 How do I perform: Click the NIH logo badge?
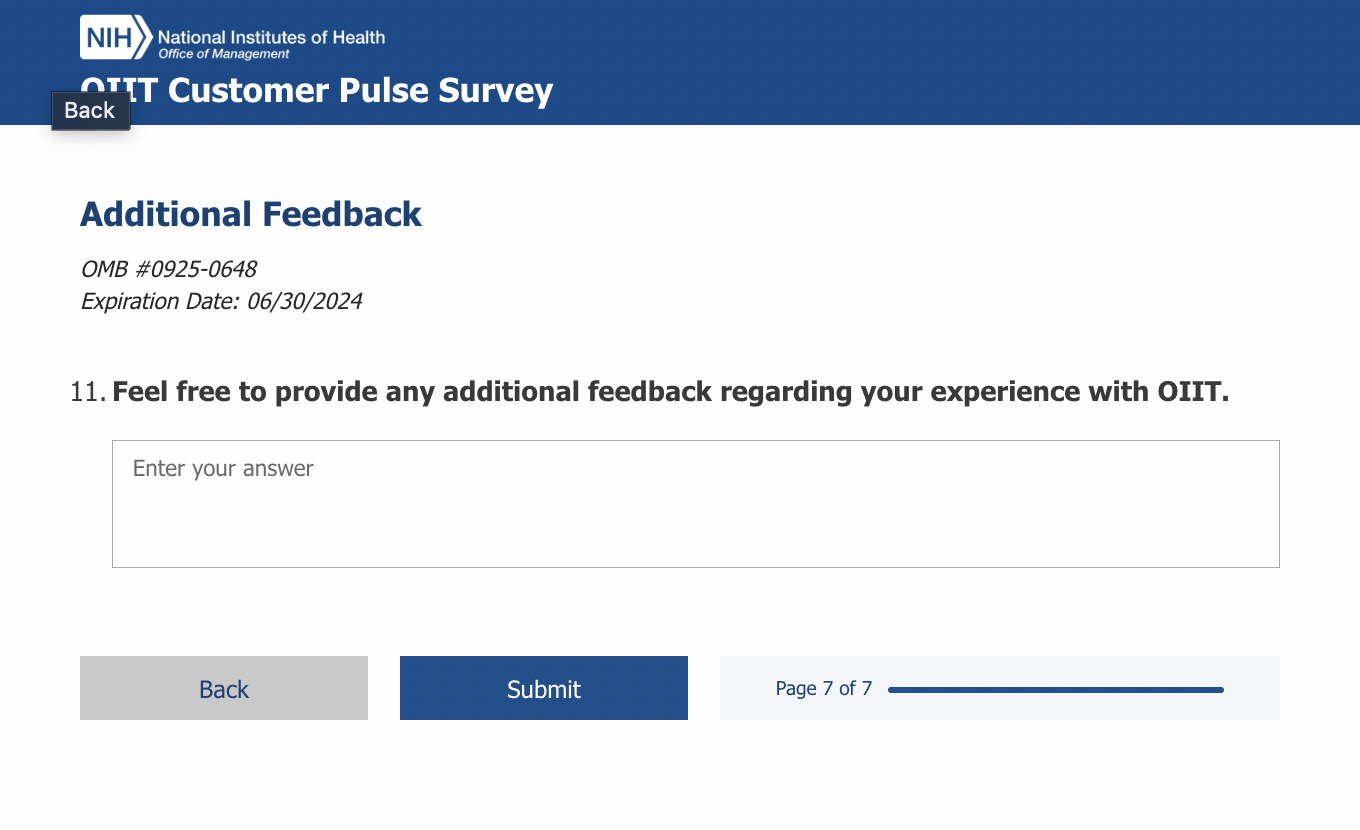pos(106,38)
